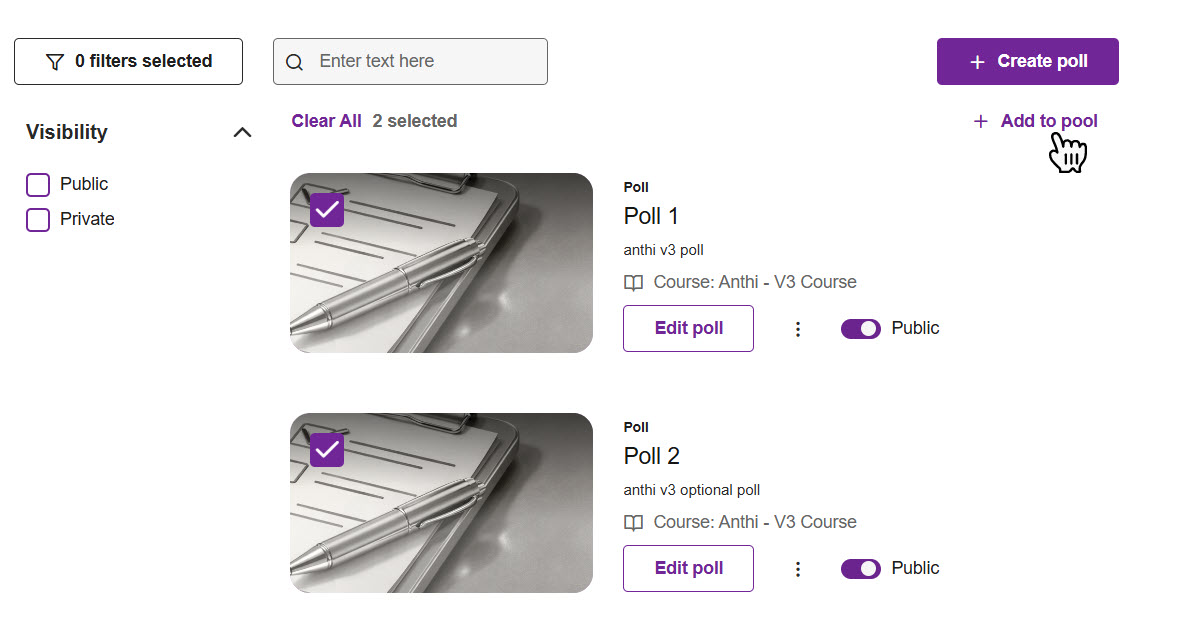Click the plus icon on Create poll

[977, 62]
